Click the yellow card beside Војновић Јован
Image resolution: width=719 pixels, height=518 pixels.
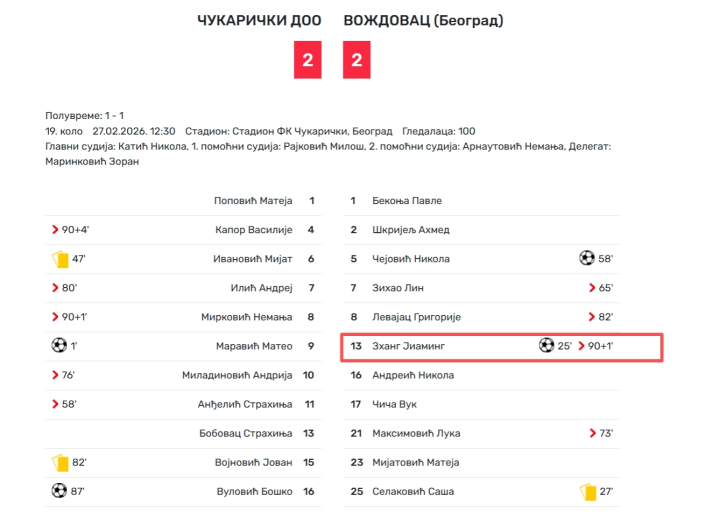(x=59, y=462)
